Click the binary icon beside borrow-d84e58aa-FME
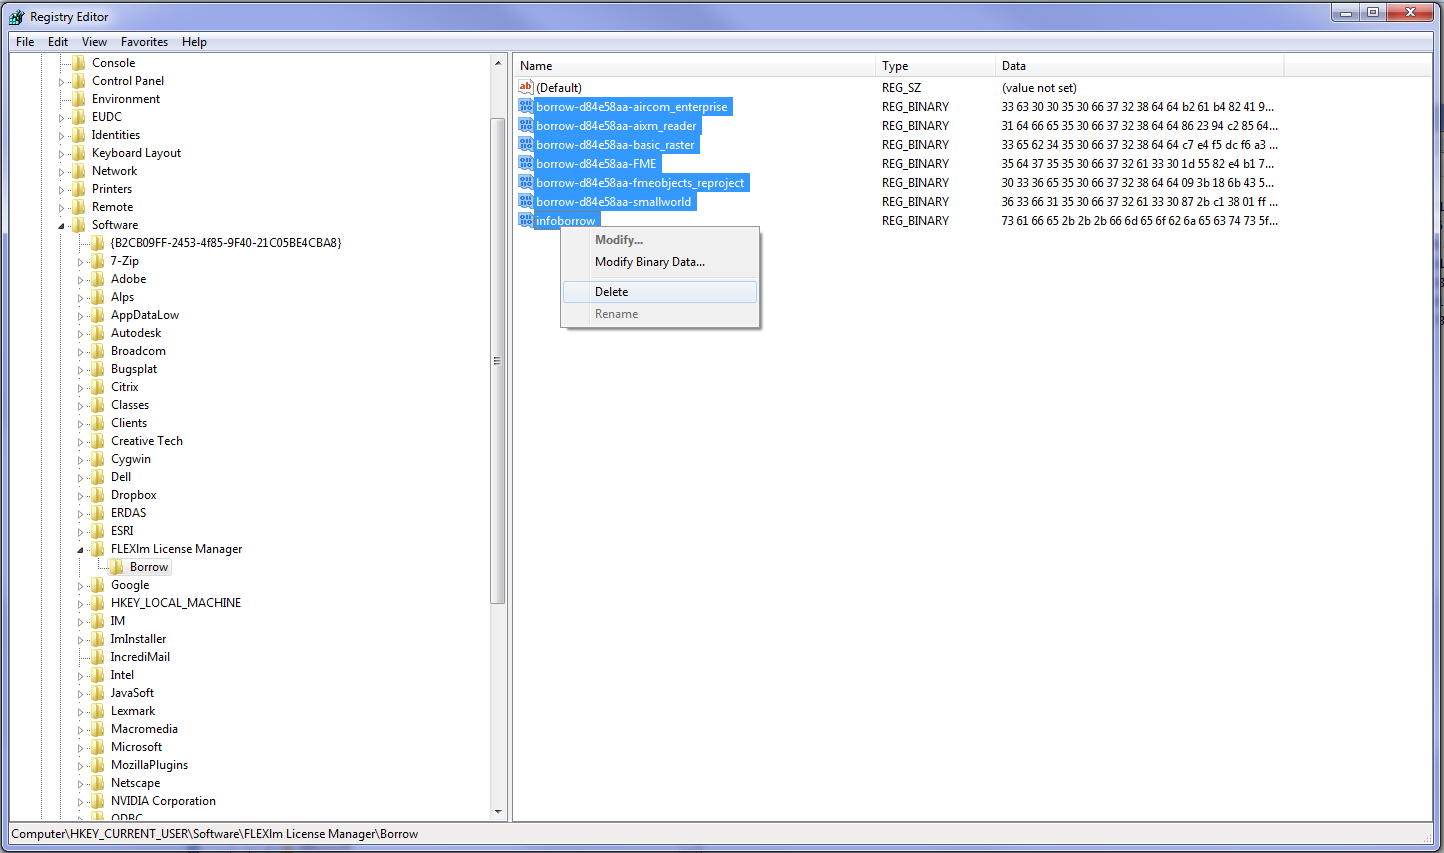This screenshot has width=1444, height=853. pyautogui.click(x=526, y=163)
